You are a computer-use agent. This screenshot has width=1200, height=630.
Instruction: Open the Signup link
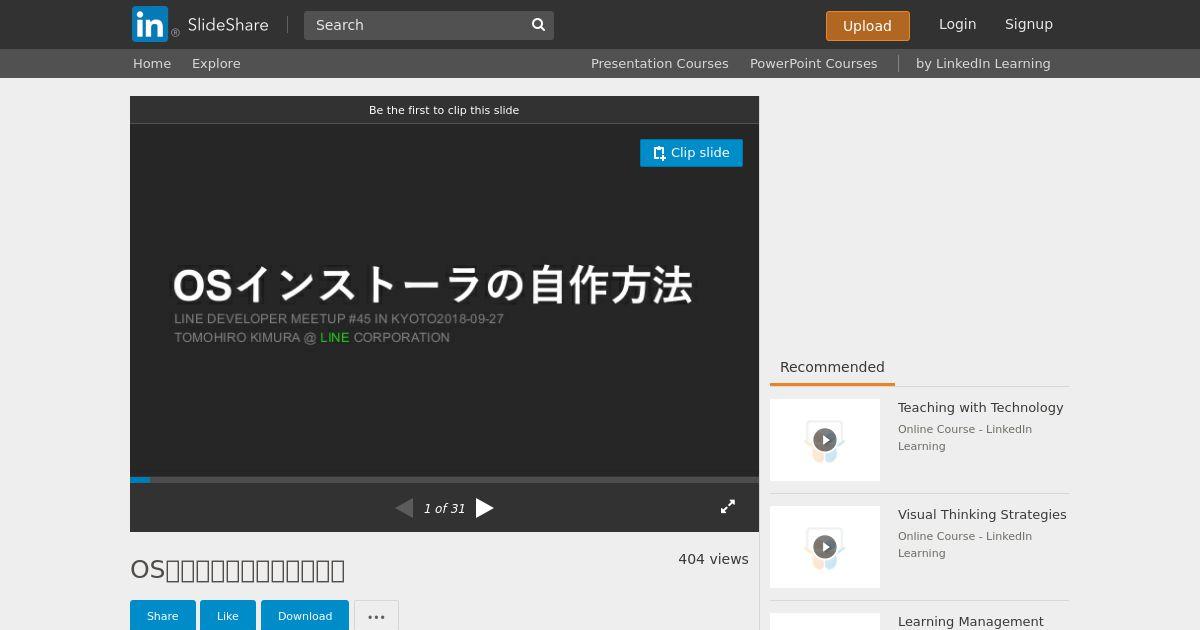coord(1029,24)
